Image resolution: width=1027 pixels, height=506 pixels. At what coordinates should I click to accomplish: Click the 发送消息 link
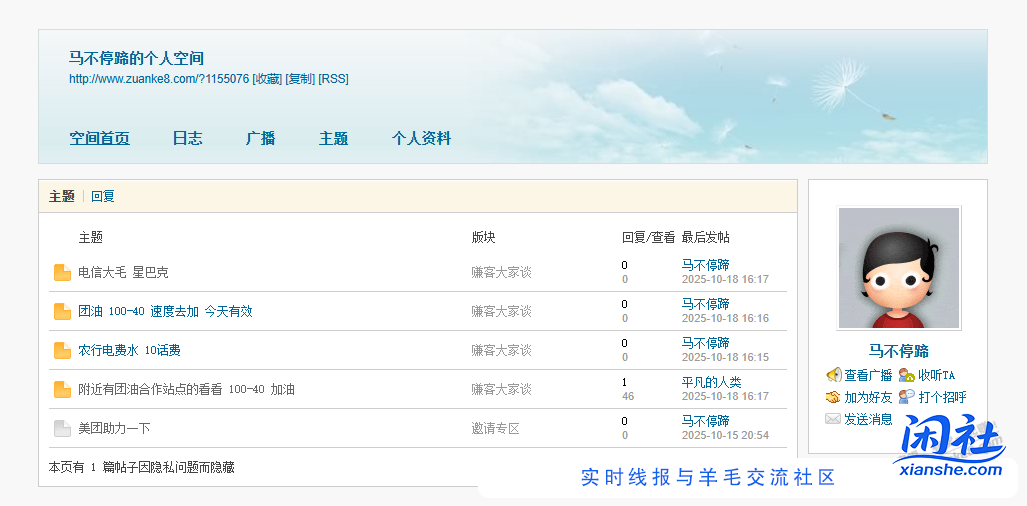tap(868, 419)
